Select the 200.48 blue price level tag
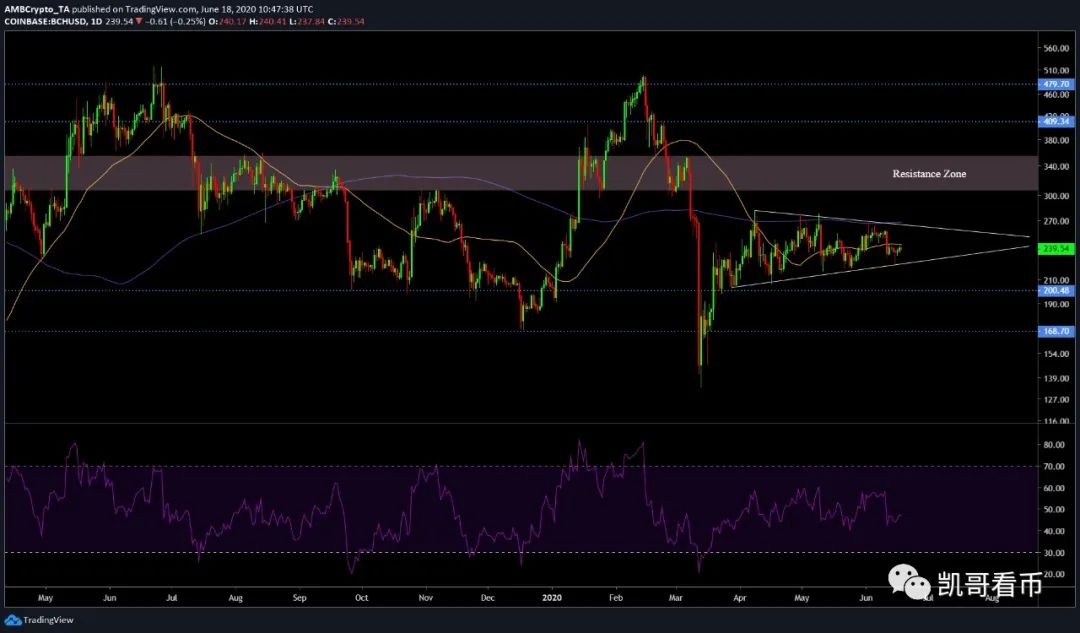1080x633 pixels. (1056, 290)
